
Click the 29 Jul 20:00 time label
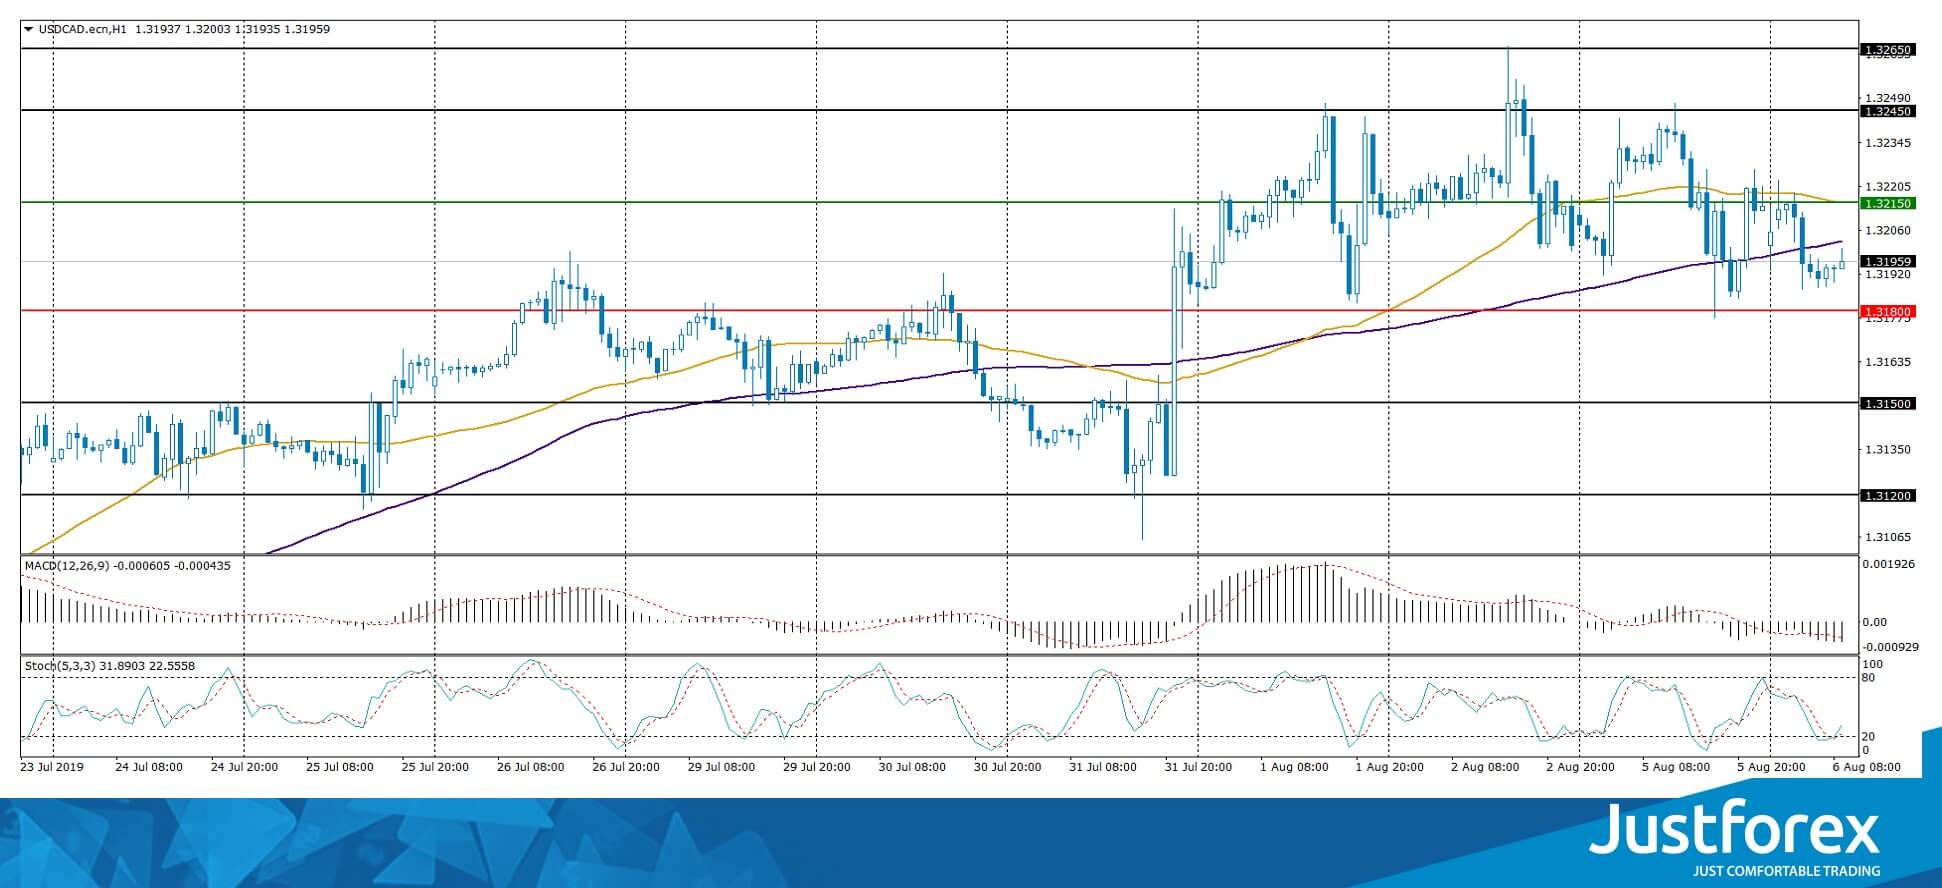[817, 767]
